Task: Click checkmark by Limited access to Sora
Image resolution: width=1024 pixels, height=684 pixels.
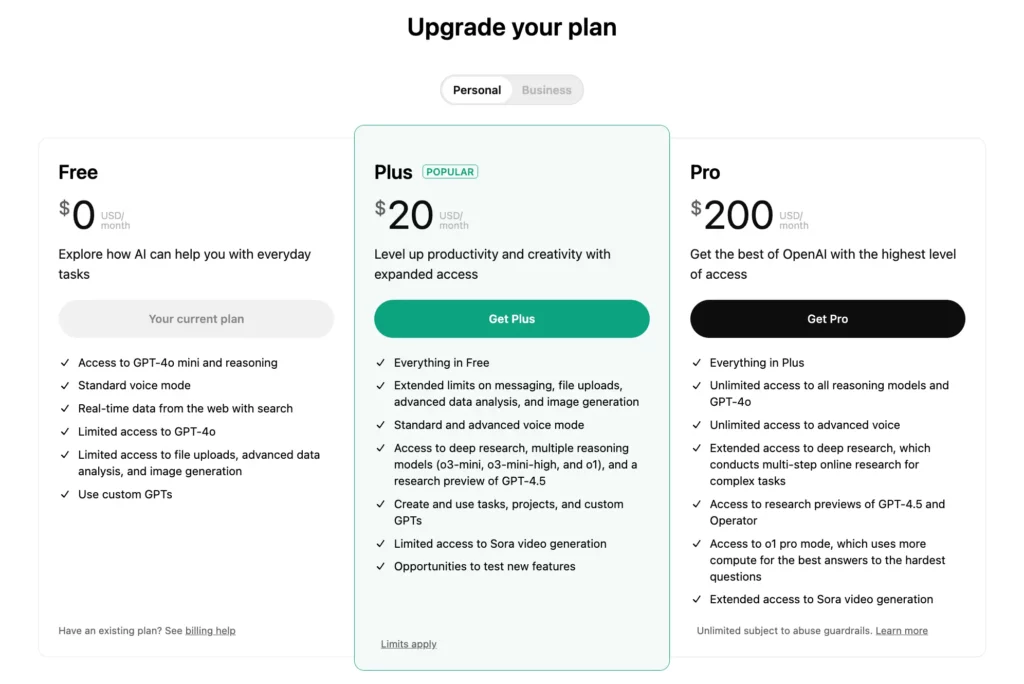Action: point(381,544)
